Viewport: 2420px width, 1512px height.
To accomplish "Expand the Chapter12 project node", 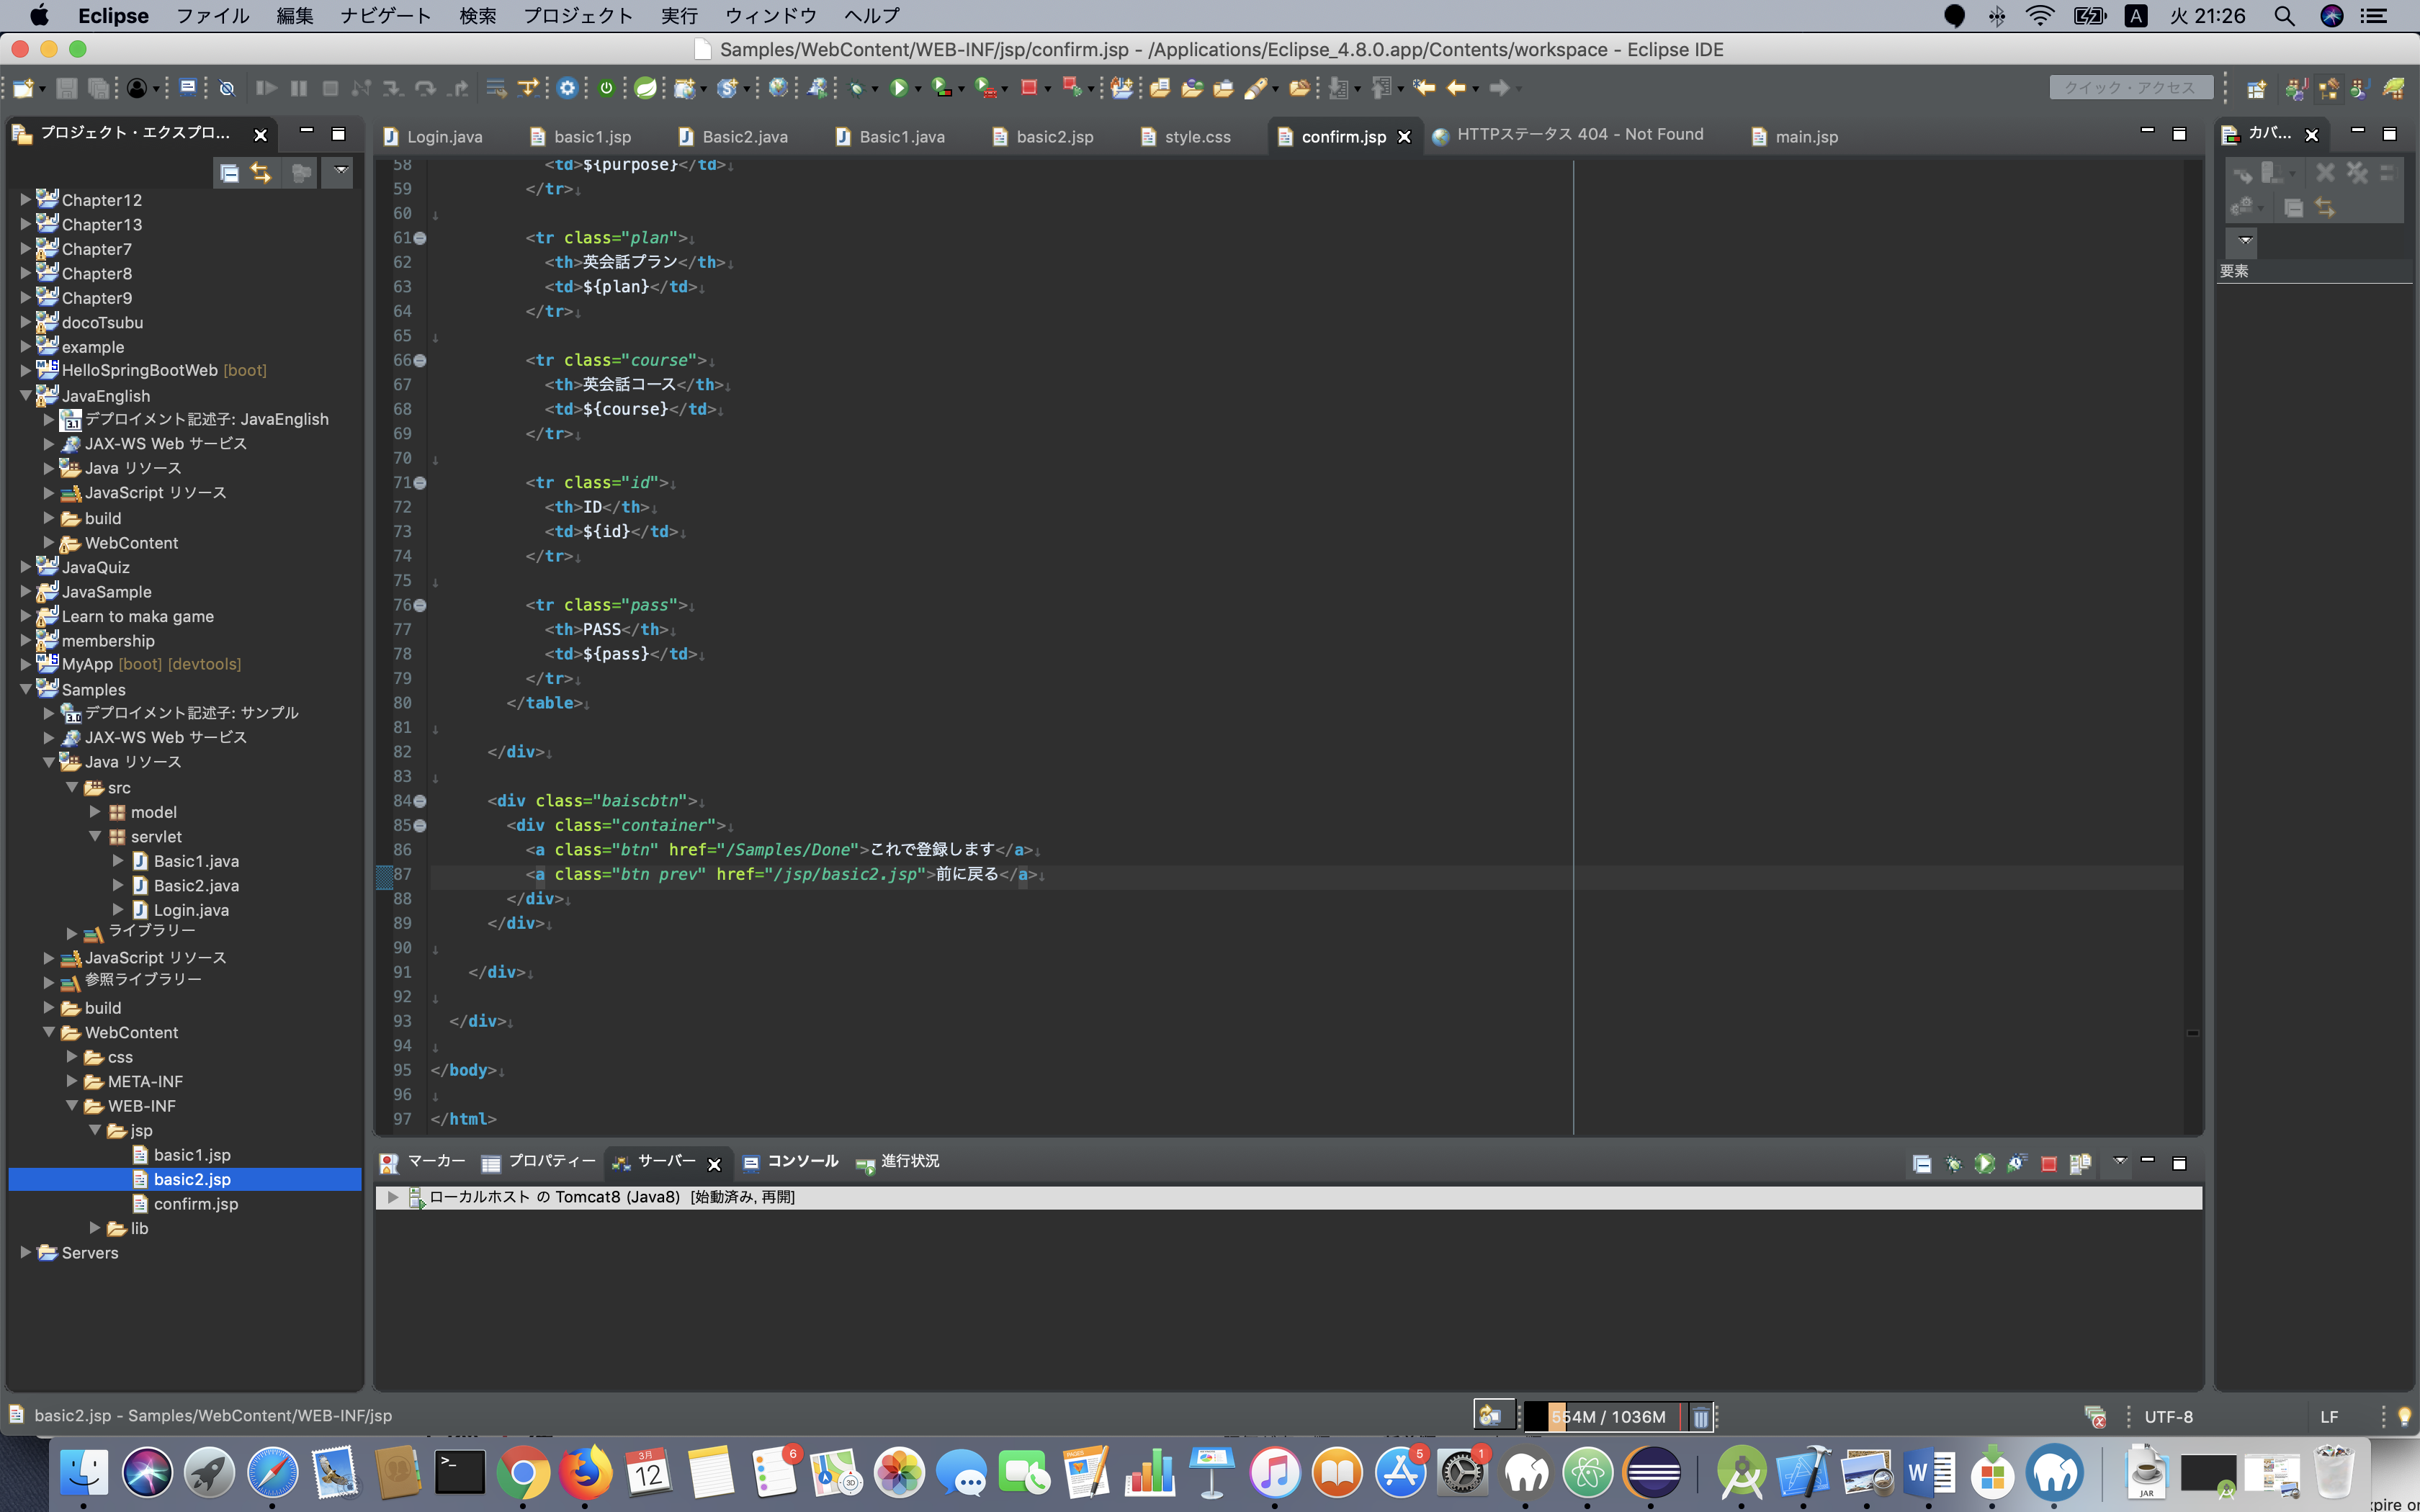I will [26, 200].
